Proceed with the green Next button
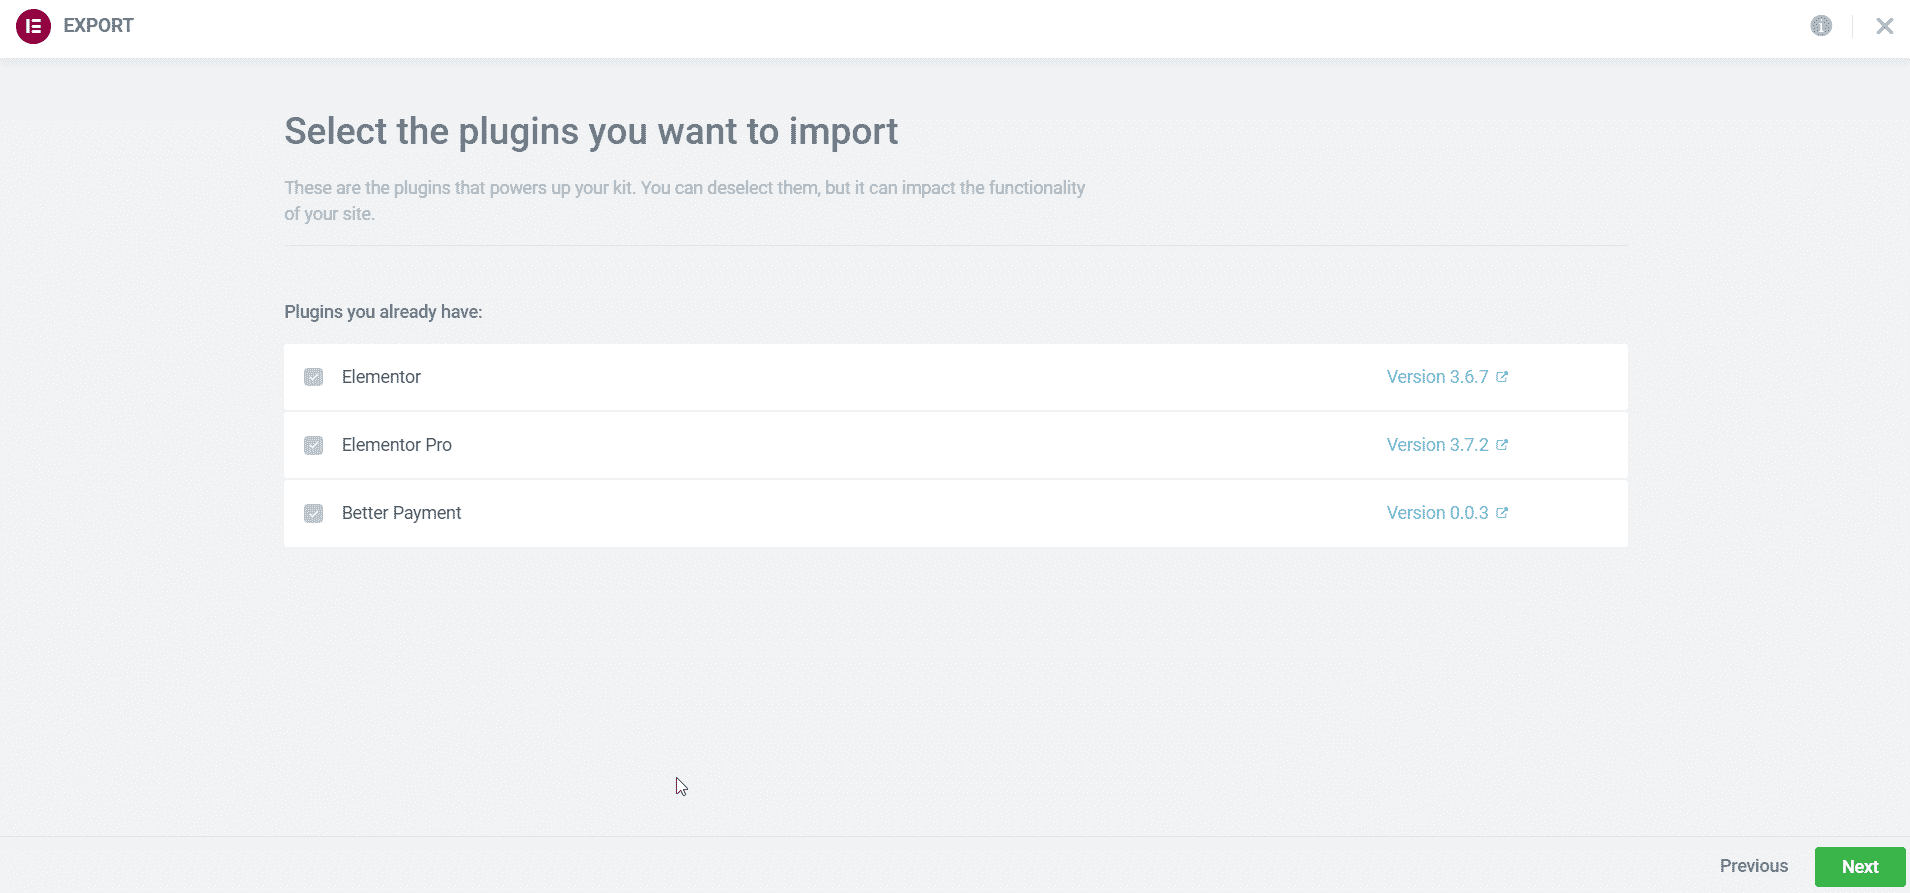This screenshot has width=1910, height=893. pyautogui.click(x=1860, y=867)
